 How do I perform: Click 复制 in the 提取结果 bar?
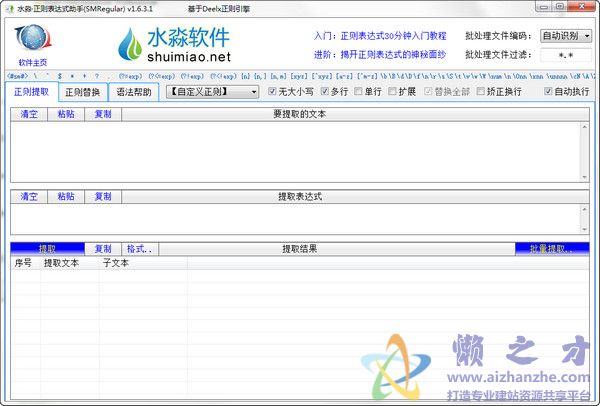(x=103, y=249)
